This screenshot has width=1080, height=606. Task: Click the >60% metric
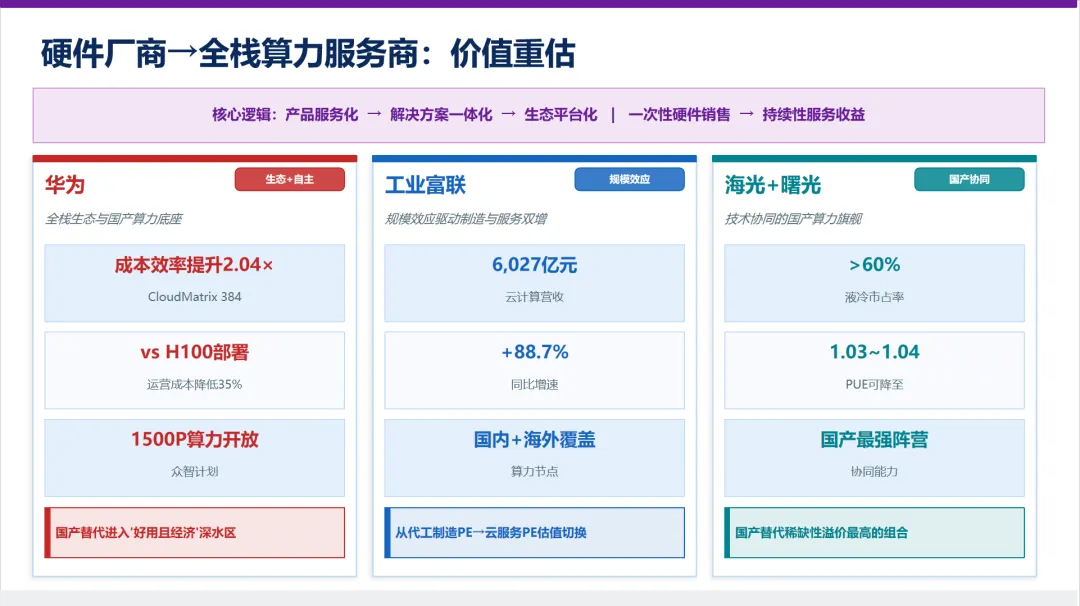874,265
